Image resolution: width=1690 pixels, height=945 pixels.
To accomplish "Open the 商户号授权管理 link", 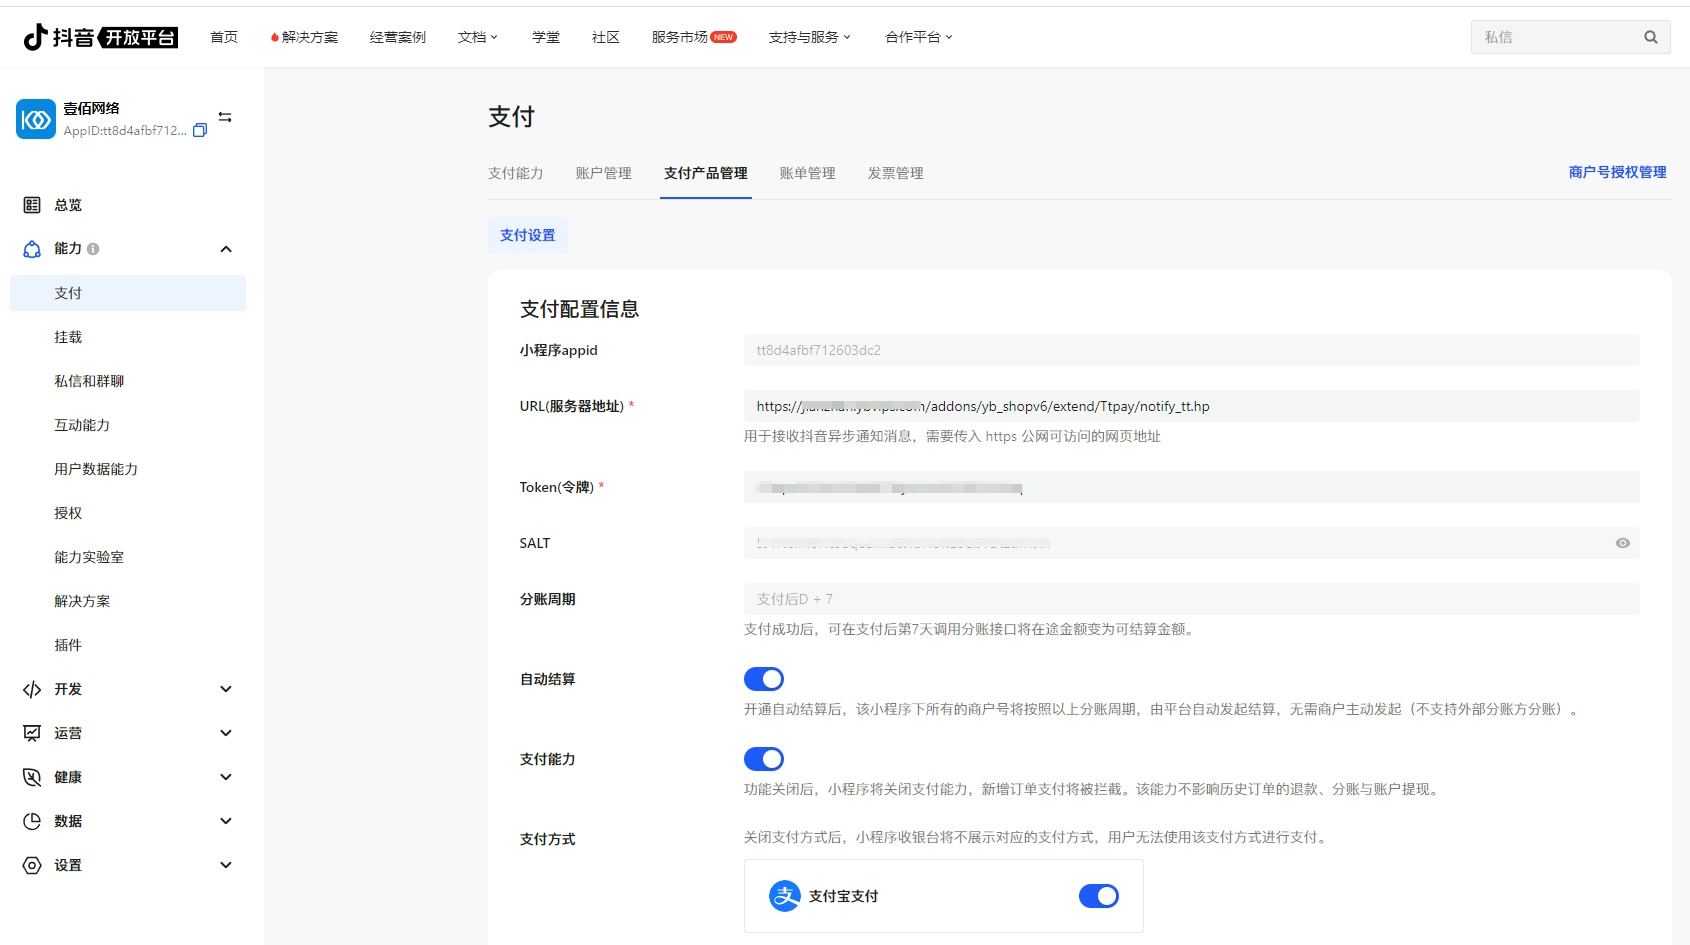I will [x=1617, y=172].
